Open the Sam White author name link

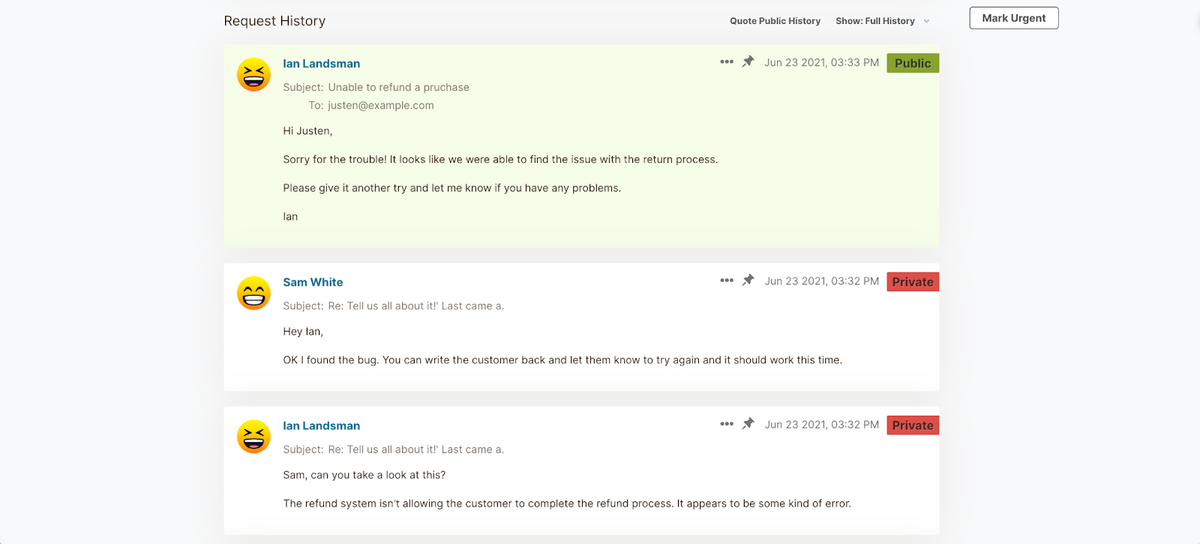point(313,282)
